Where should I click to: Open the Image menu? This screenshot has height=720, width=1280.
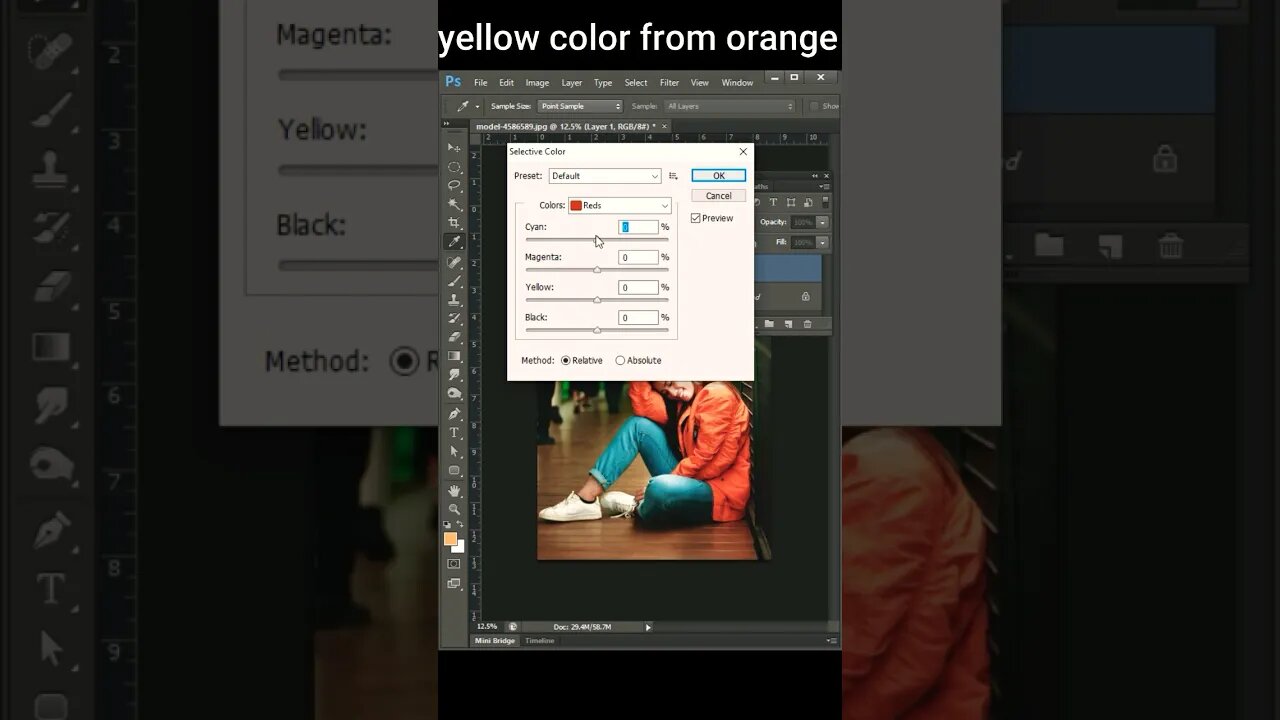pyautogui.click(x=537, y=83)
